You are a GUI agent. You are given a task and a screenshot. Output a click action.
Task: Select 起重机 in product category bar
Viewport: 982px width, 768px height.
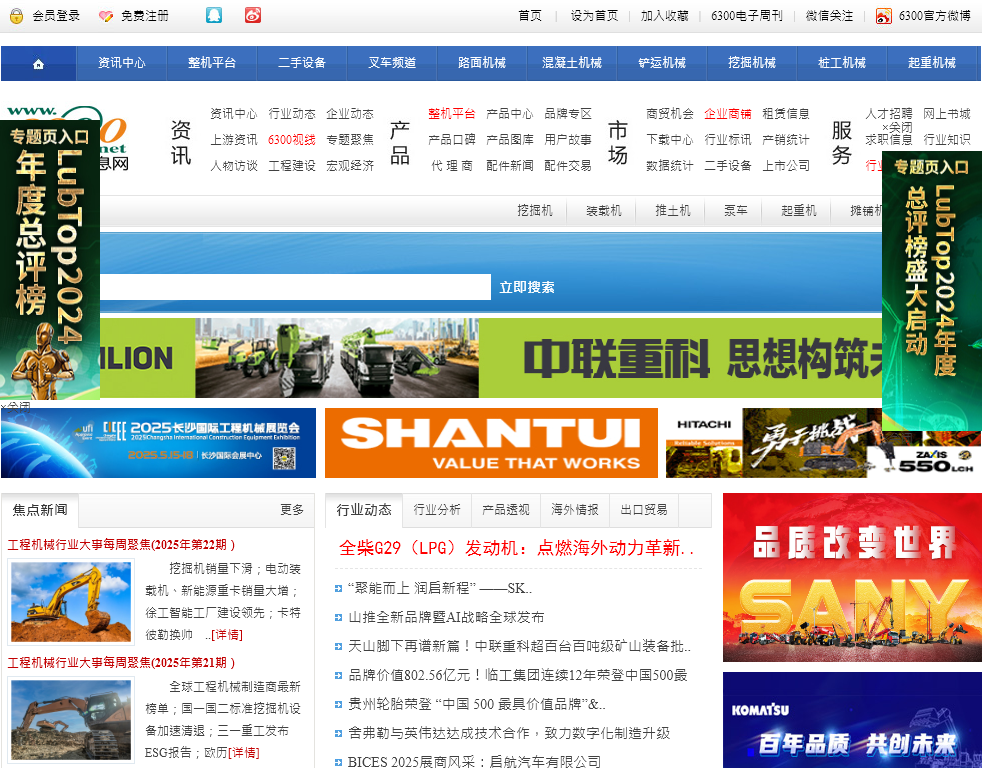(799, 211)
